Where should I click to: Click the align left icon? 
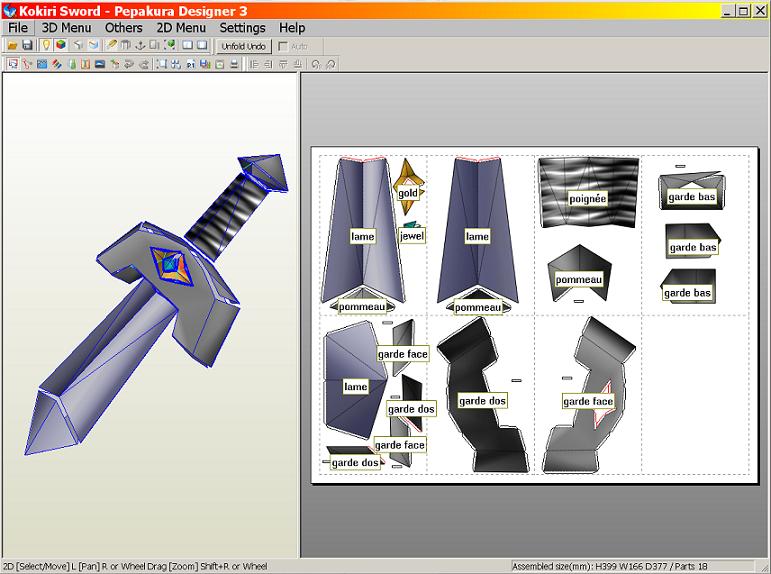click(x=254, y=64)
